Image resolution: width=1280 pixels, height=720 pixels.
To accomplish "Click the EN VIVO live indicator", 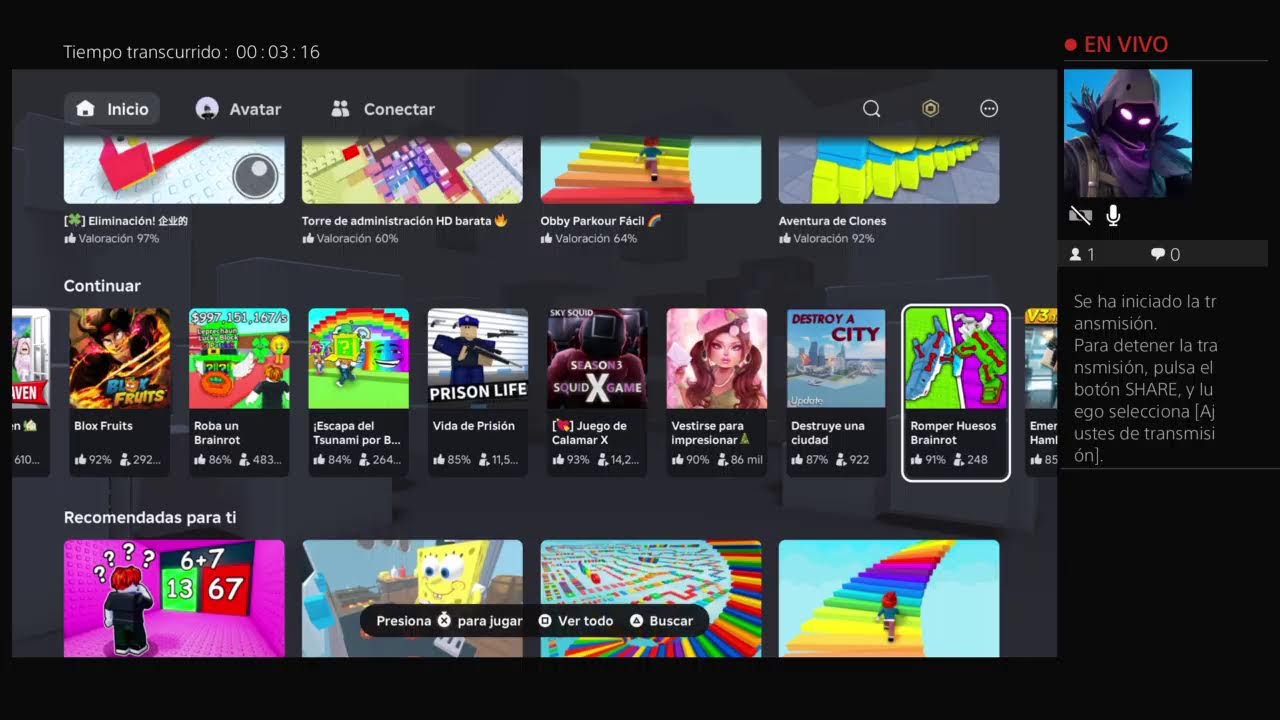I will pos(1116,44).
